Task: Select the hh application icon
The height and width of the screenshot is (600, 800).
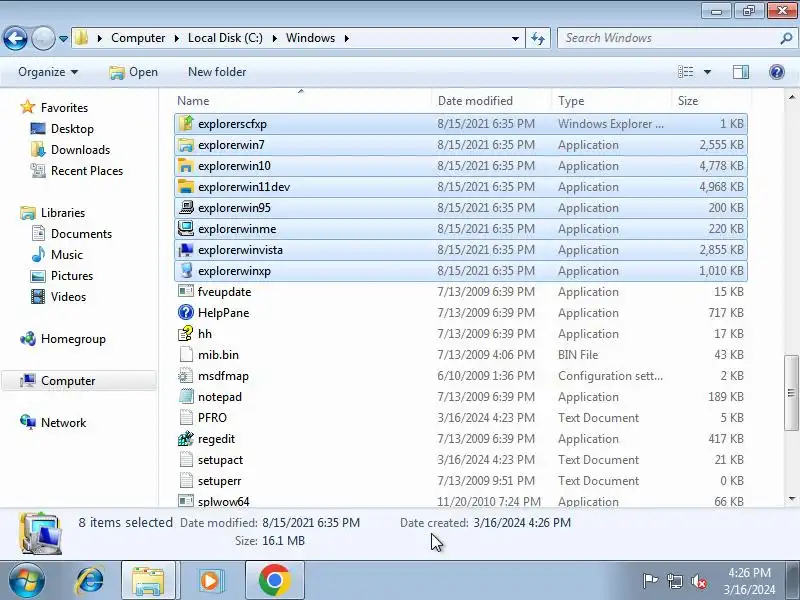Action: (x=186, y=334)
